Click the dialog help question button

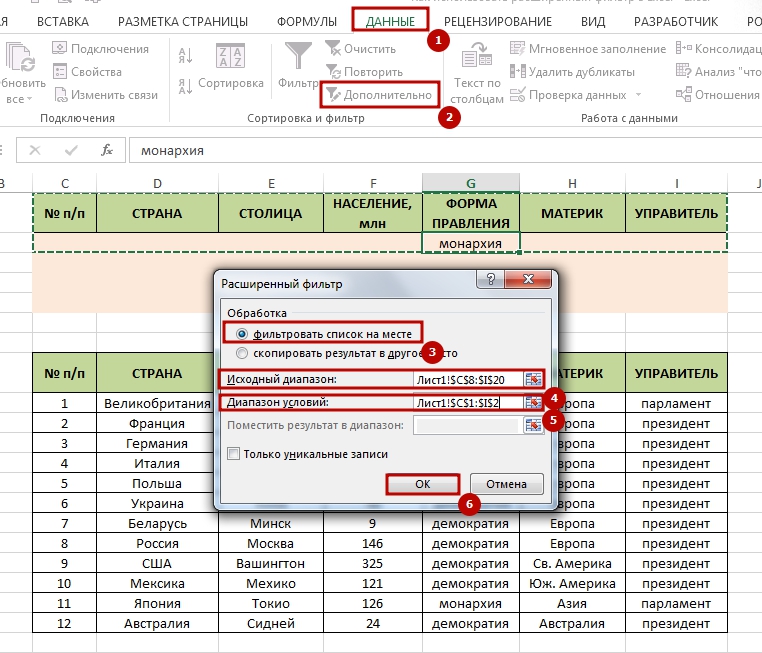(x=490, y=279)
